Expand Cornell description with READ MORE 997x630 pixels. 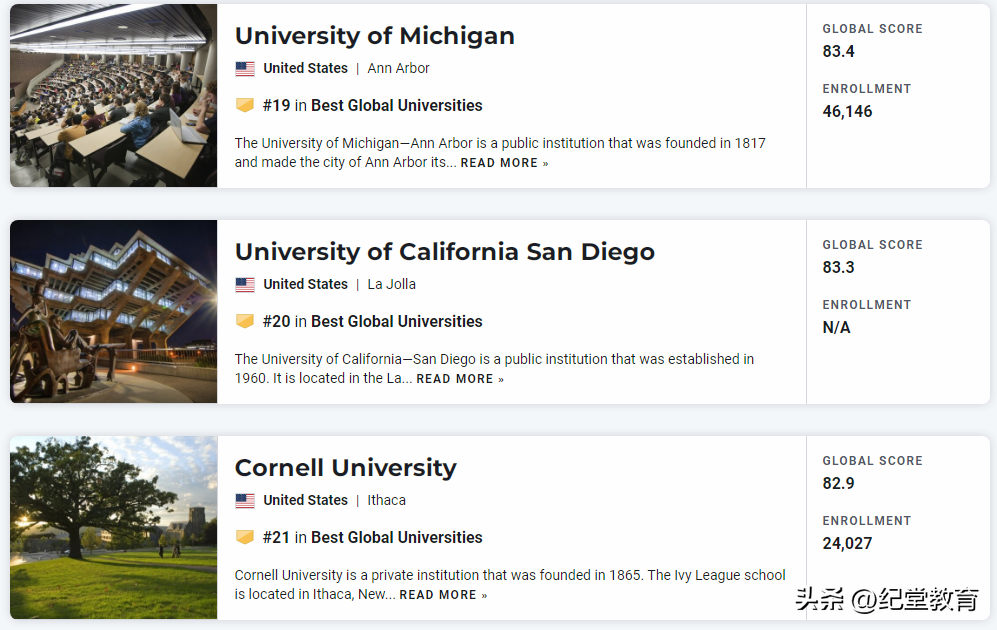tap(443, 595)
